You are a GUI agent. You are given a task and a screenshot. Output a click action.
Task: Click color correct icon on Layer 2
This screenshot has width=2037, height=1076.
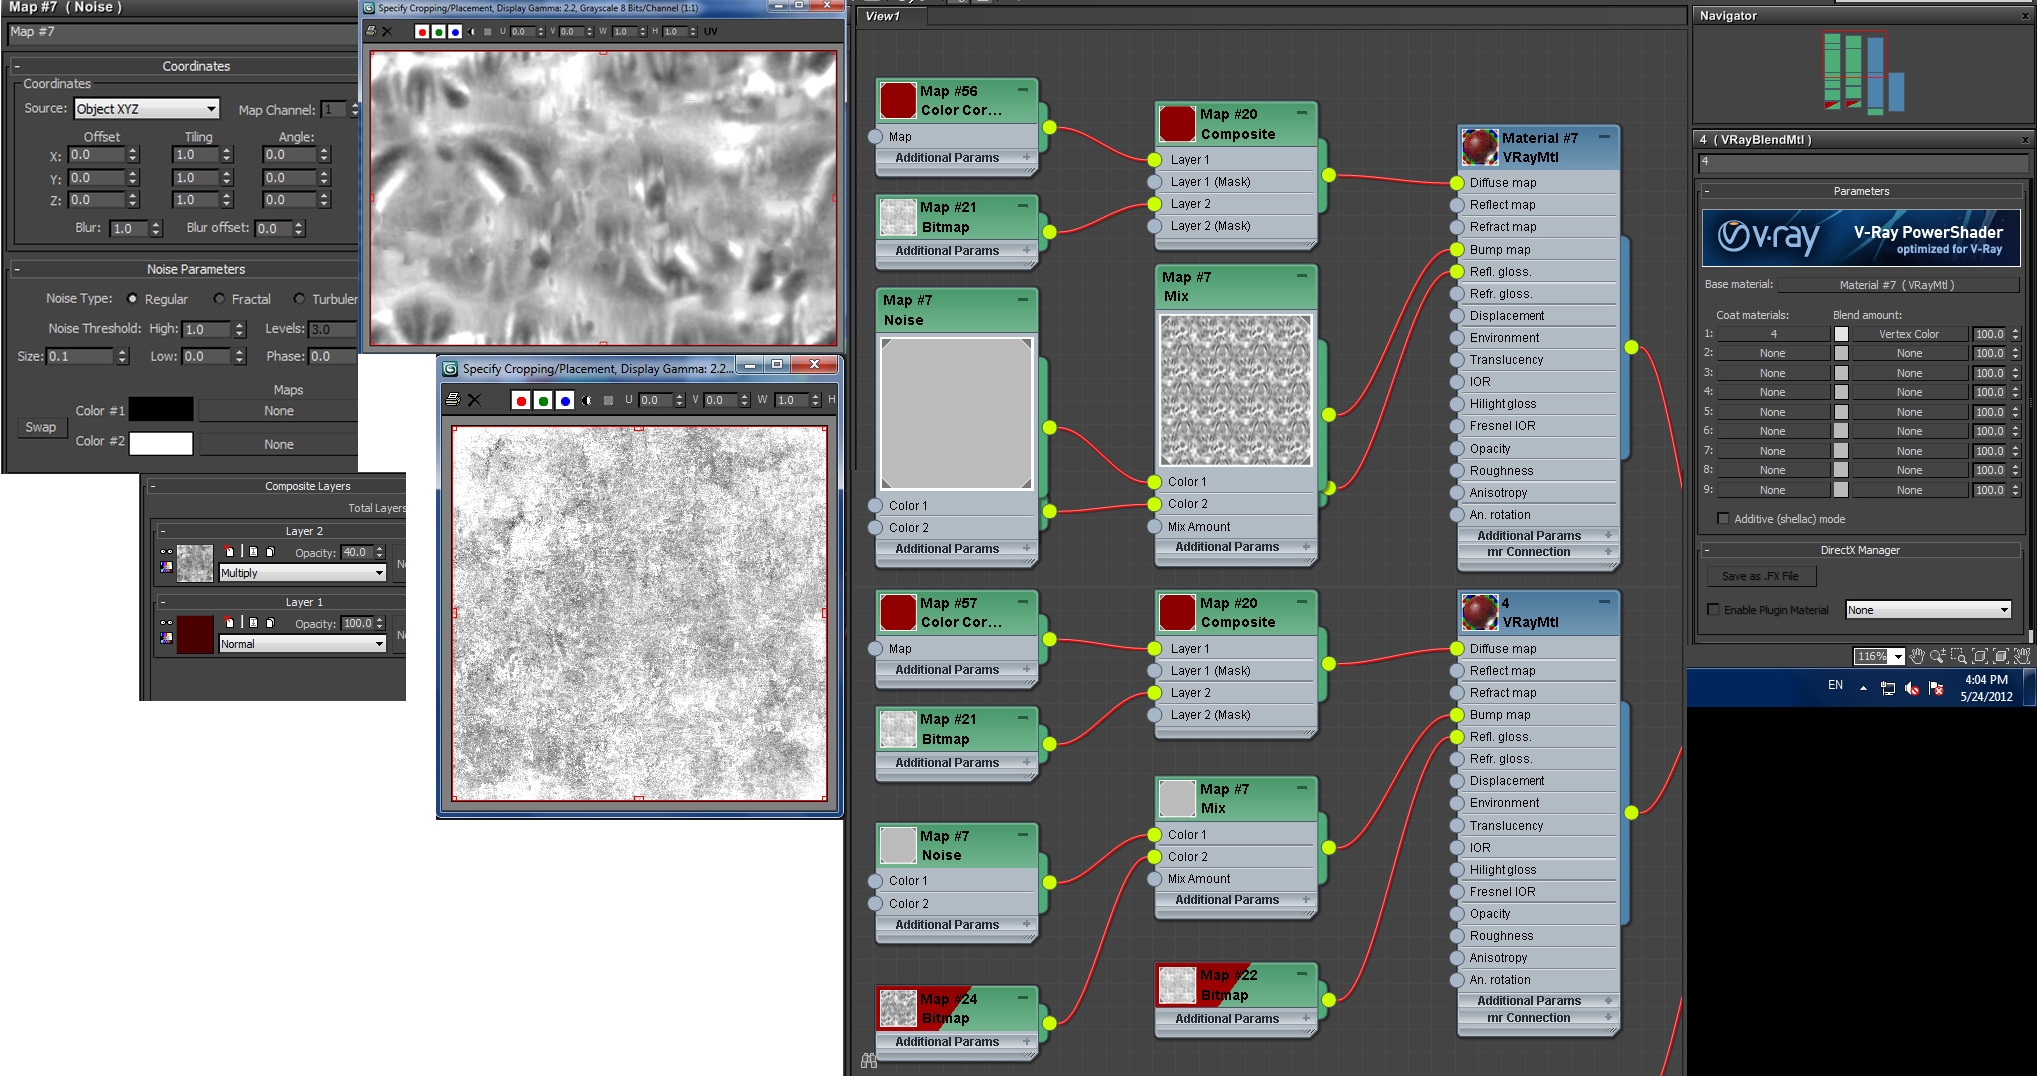point(166,566)
